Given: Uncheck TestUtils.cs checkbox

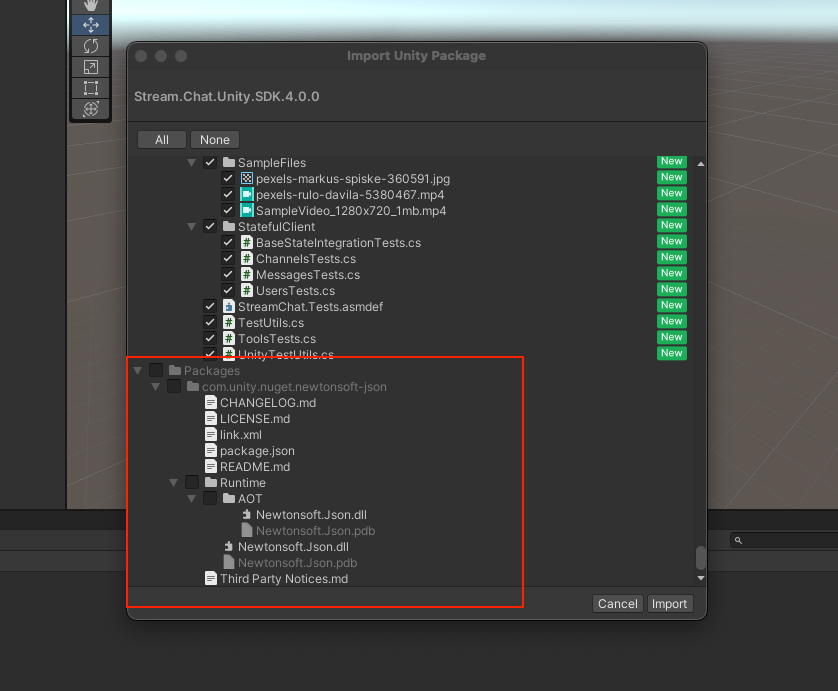Looking at the screenshot, I should click(210, 323).
